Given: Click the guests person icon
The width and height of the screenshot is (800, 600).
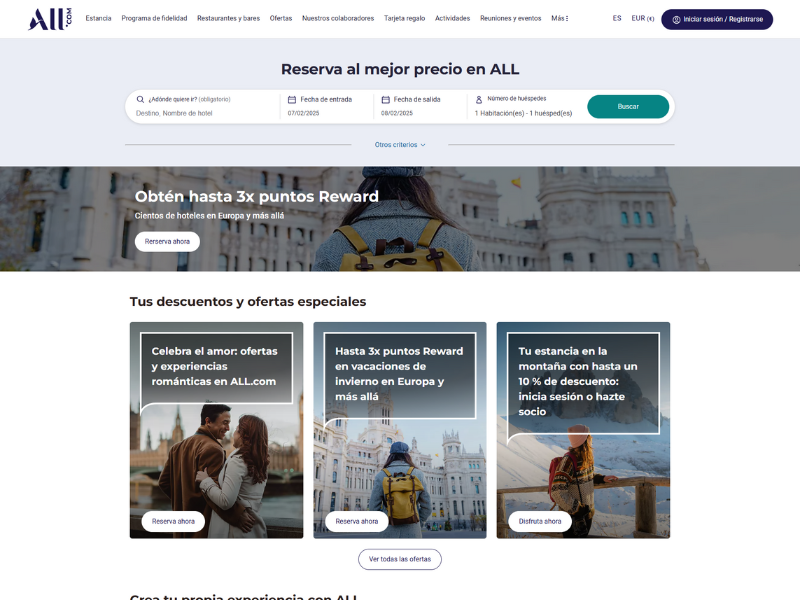Looking at the screenshot, I should [479, 99].
